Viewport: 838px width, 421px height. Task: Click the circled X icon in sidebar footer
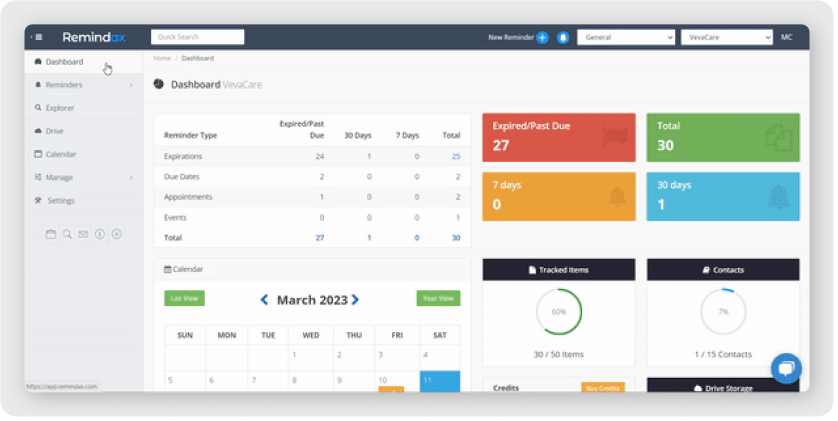pos(116,234)
